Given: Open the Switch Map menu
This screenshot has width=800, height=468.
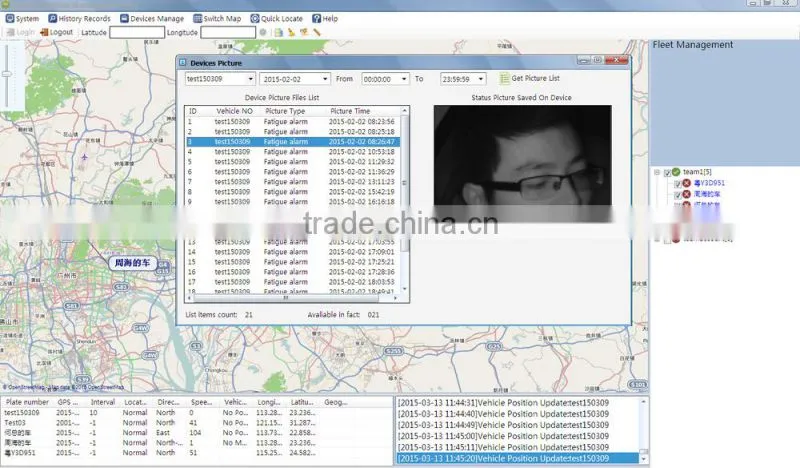Looking at the screenshot, I should (217, 18).
